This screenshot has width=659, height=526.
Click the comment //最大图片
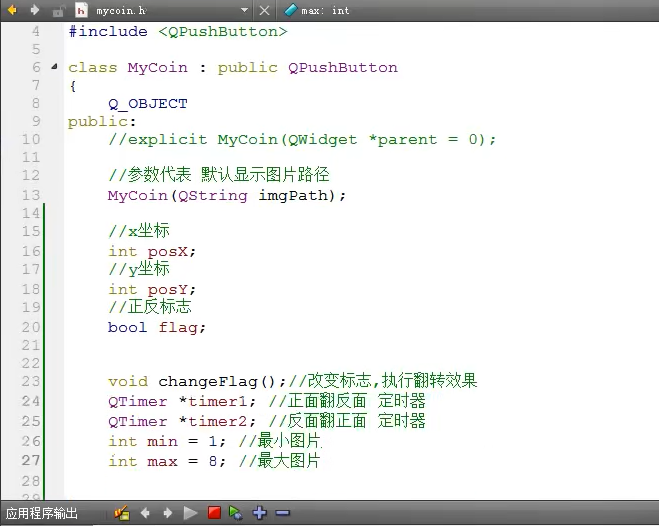pyautogui.click(x=279, y=461)
